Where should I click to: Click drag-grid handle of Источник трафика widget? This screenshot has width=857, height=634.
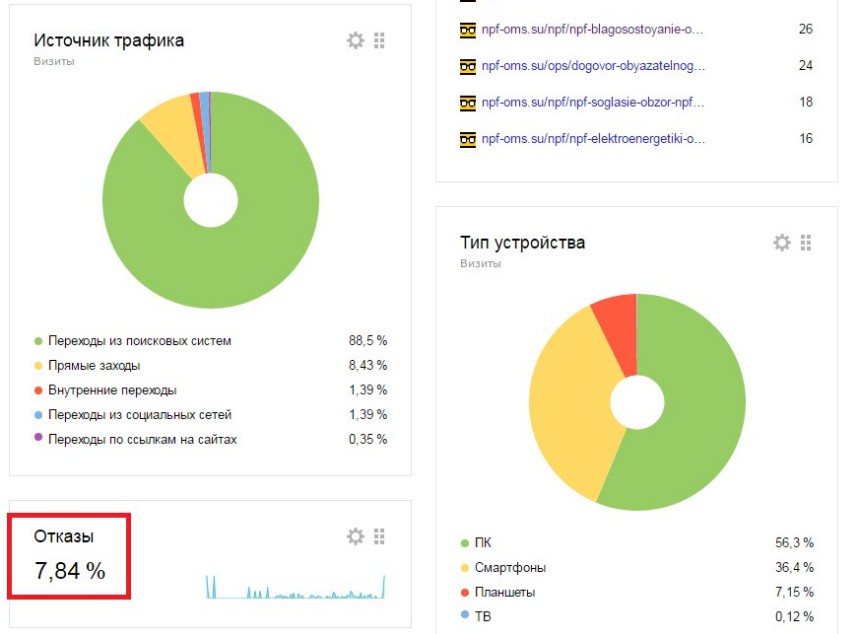click(379, 40)
